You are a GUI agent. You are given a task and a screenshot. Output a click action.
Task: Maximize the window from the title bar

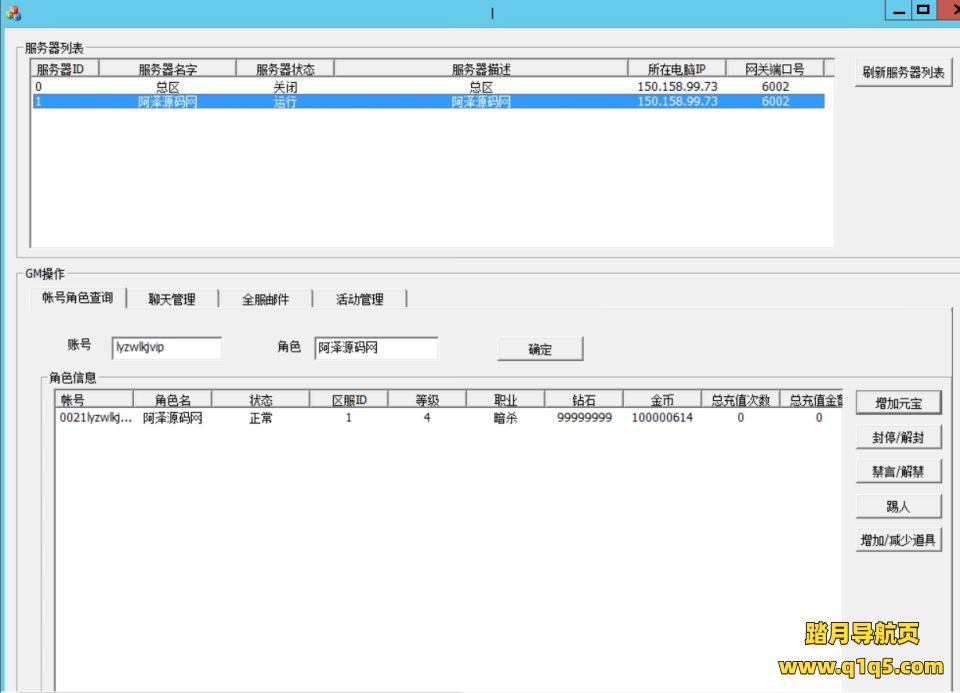click(922, 10)
